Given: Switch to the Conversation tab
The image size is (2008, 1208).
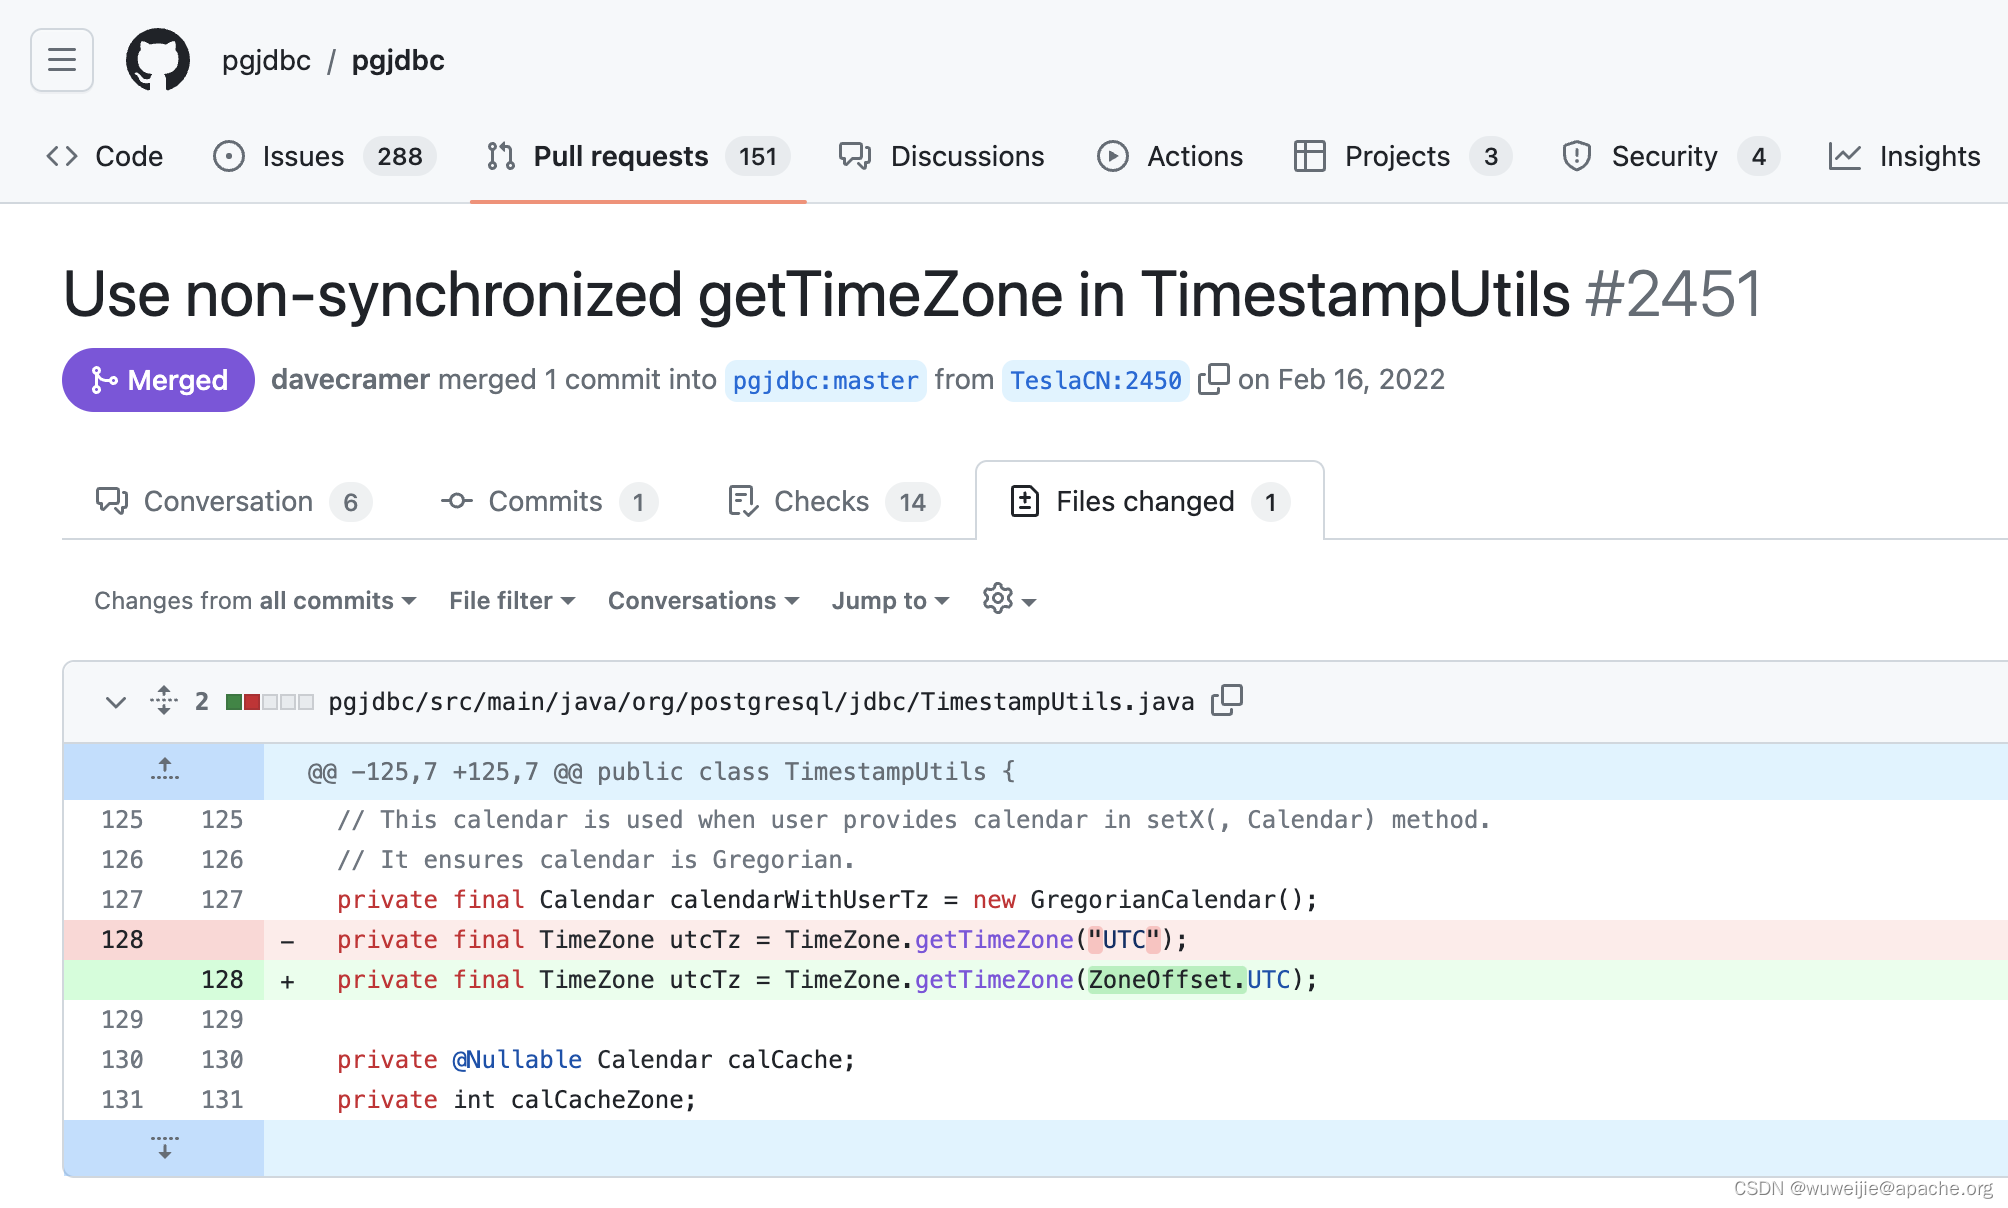Looking at the screenshot, I should click(233, 501).
